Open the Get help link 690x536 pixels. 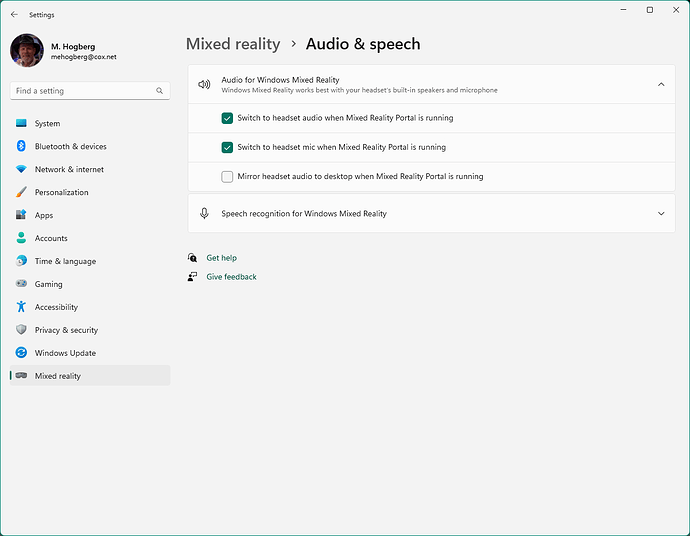221,258
